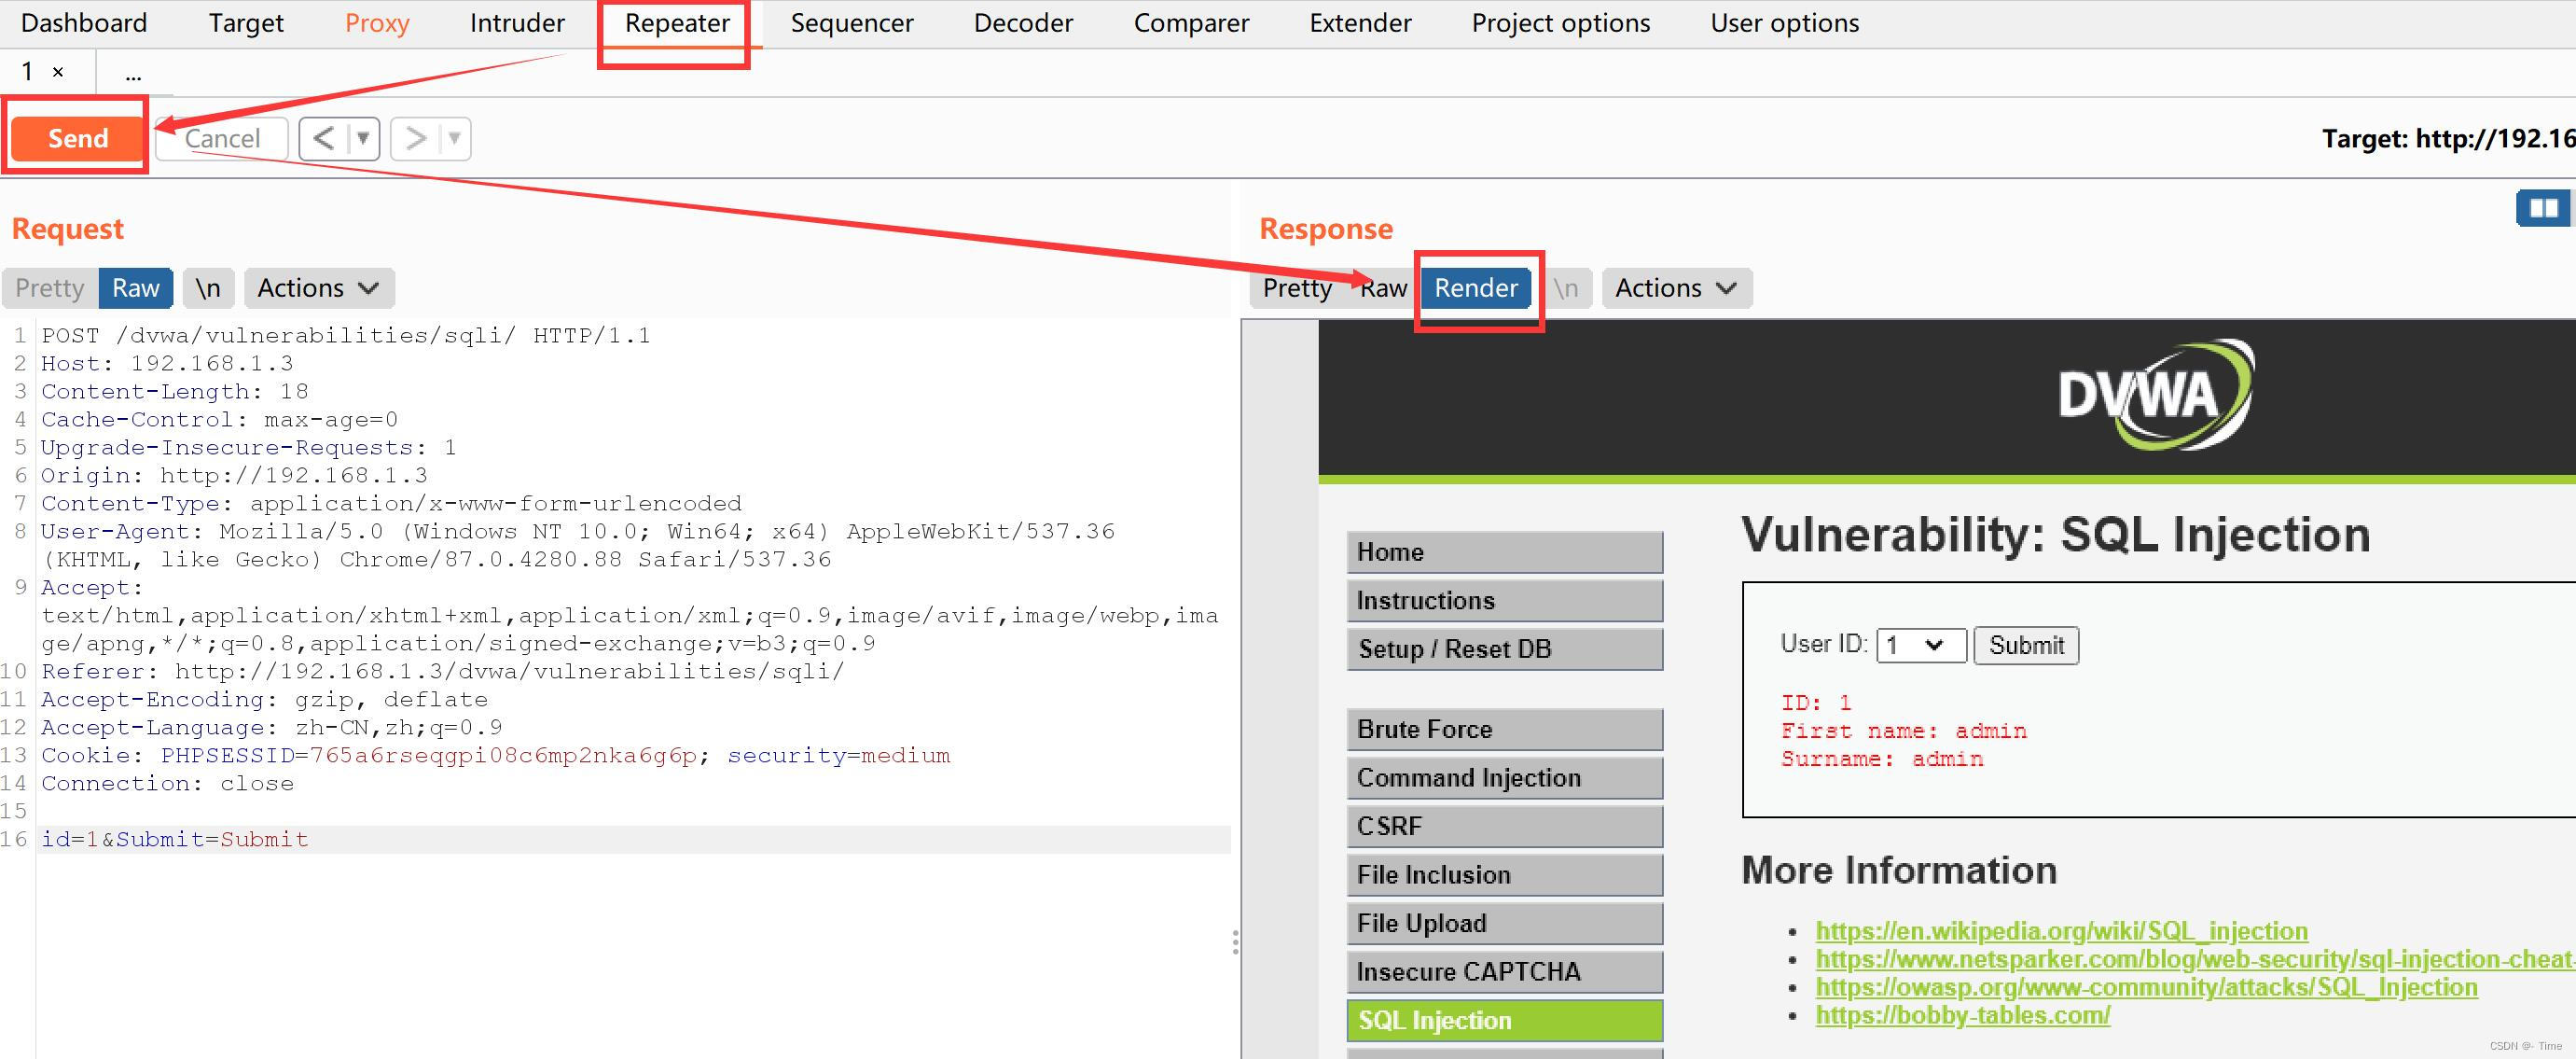
Task: Open the netsparker SQL injection cheat sheet link
Action: point(2195,959)
